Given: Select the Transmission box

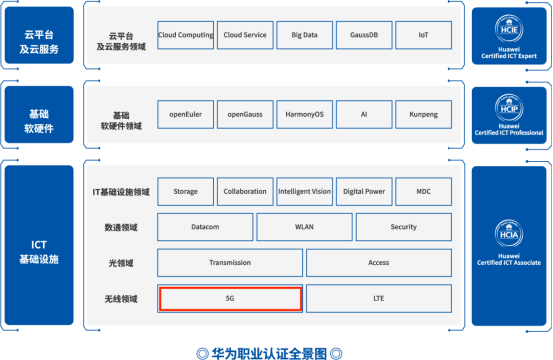Looking at the screenshot, I should point(230,263).
